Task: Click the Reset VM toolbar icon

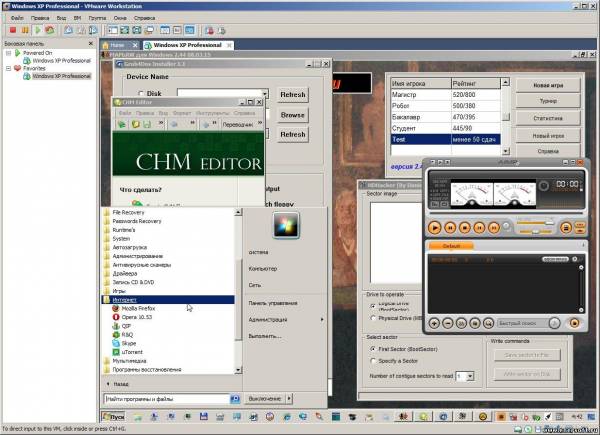Action: coord(49,30)
